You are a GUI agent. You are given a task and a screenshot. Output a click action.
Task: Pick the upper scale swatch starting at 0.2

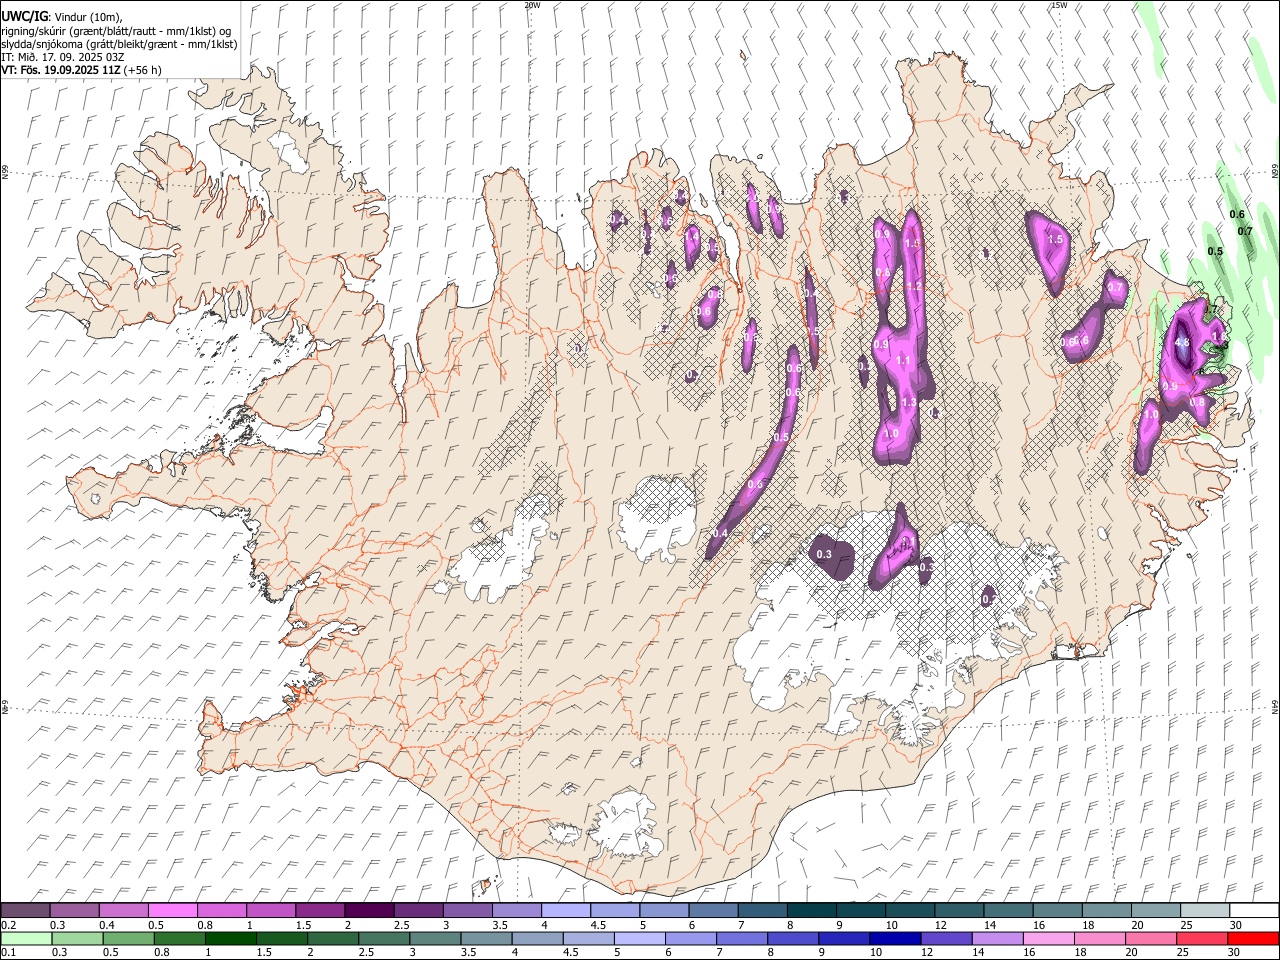[25, 911]
